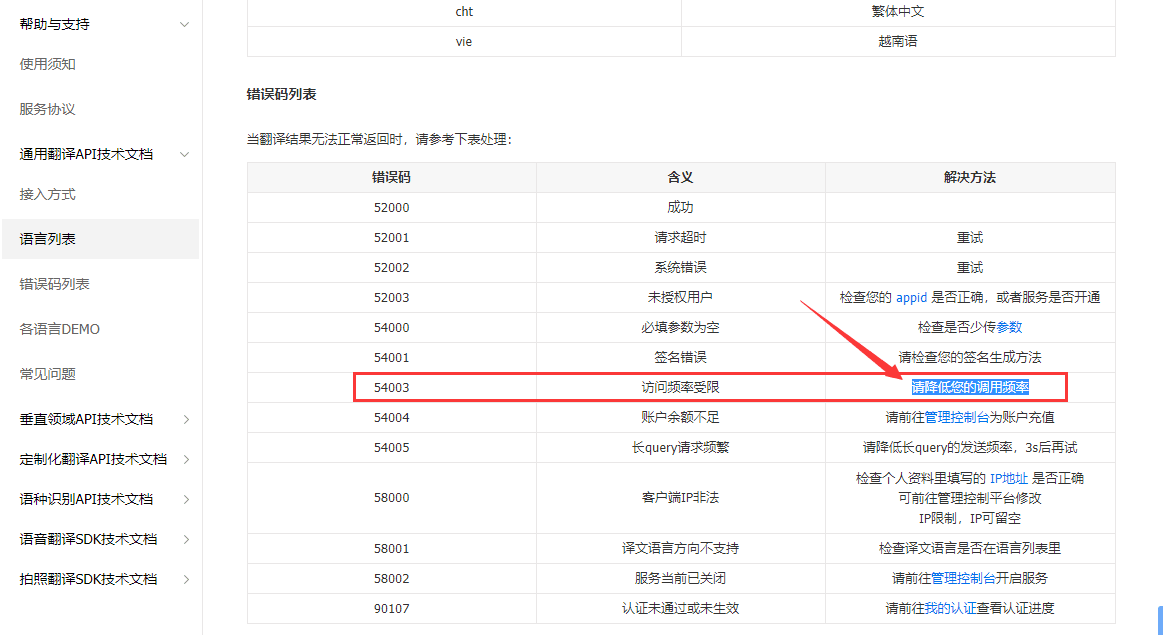Open 各语言DEMO sidebar item
The width and height of the screenshot is (1163, 635).
click(60, 330)
